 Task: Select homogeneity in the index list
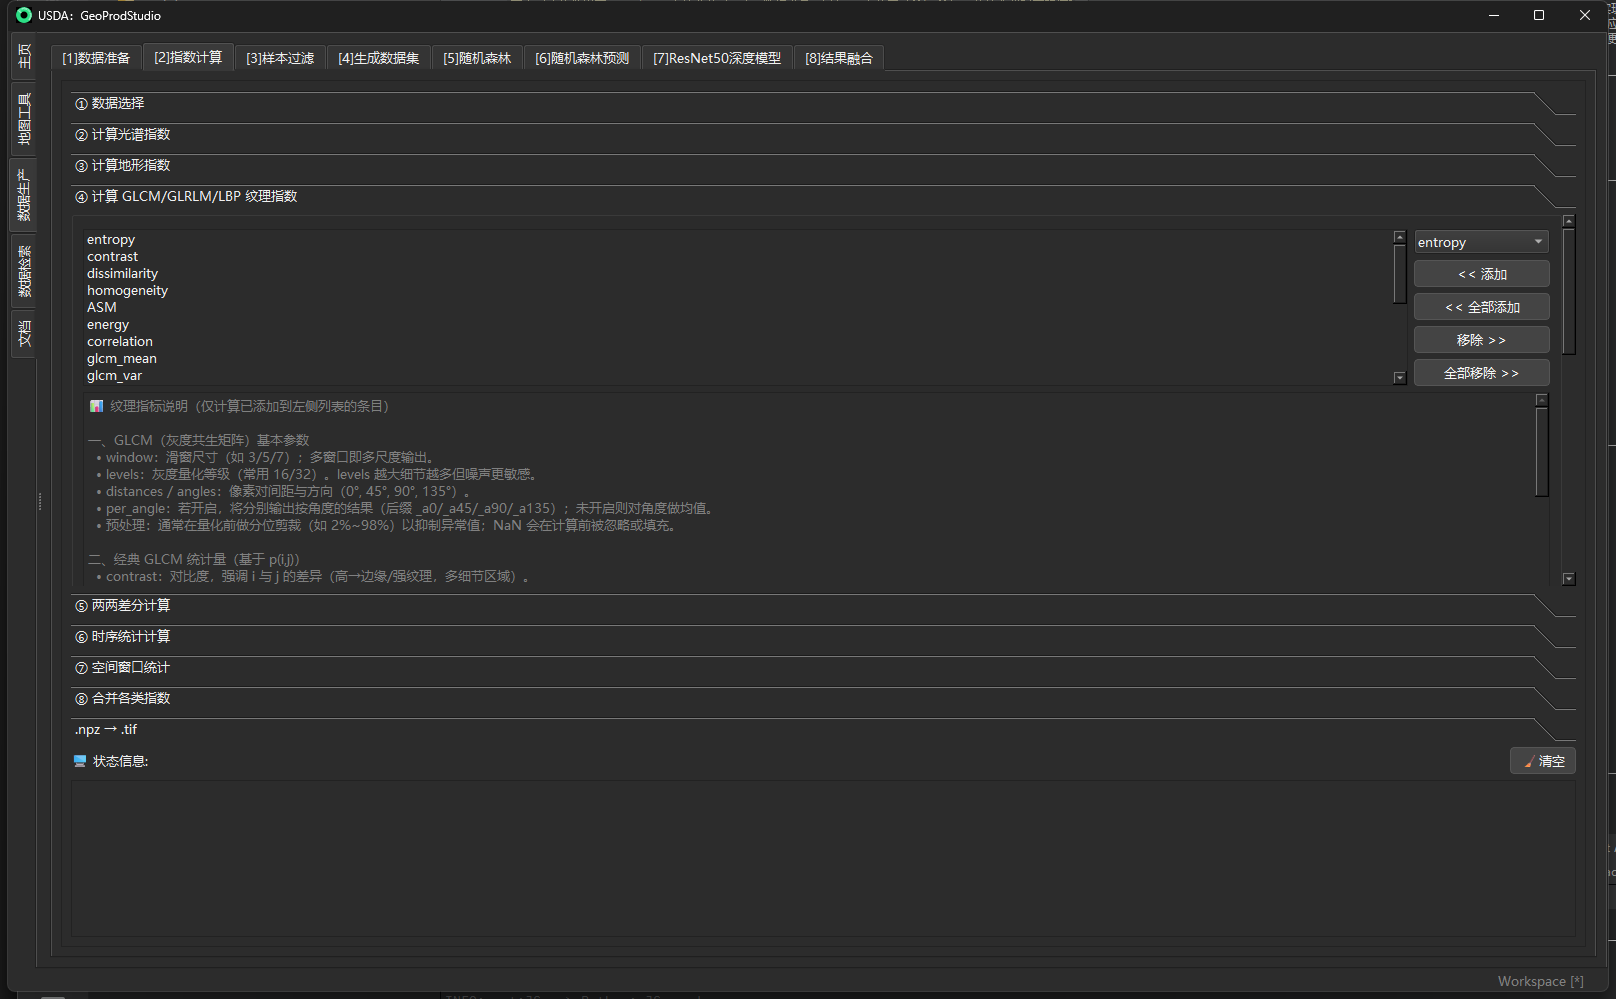click(127, 290)
